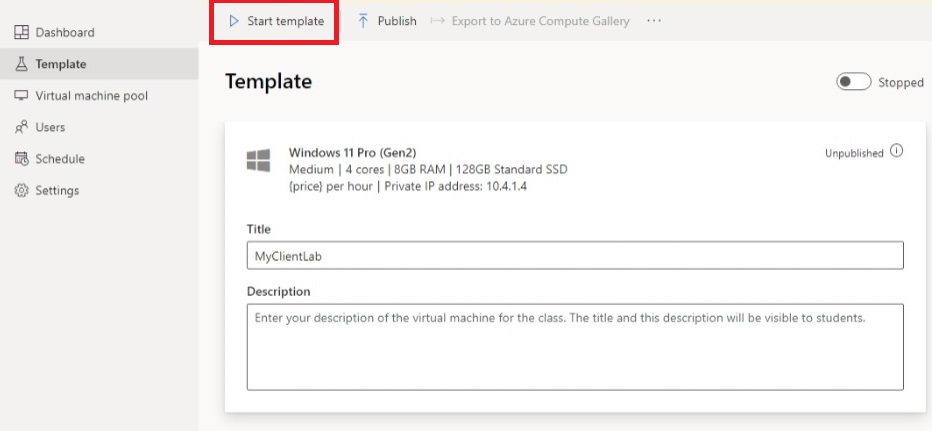Click the Template flask icon
The height and width of the screenshot is (431, 932).
click(21, 64)
